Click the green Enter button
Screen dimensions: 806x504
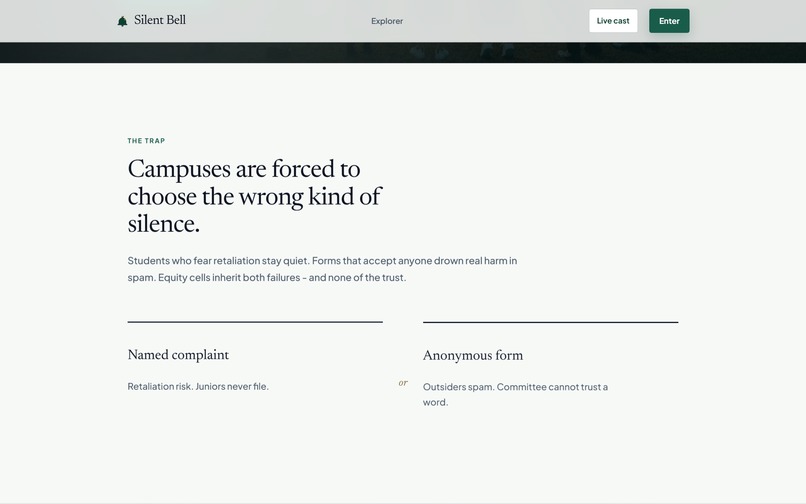669,21
